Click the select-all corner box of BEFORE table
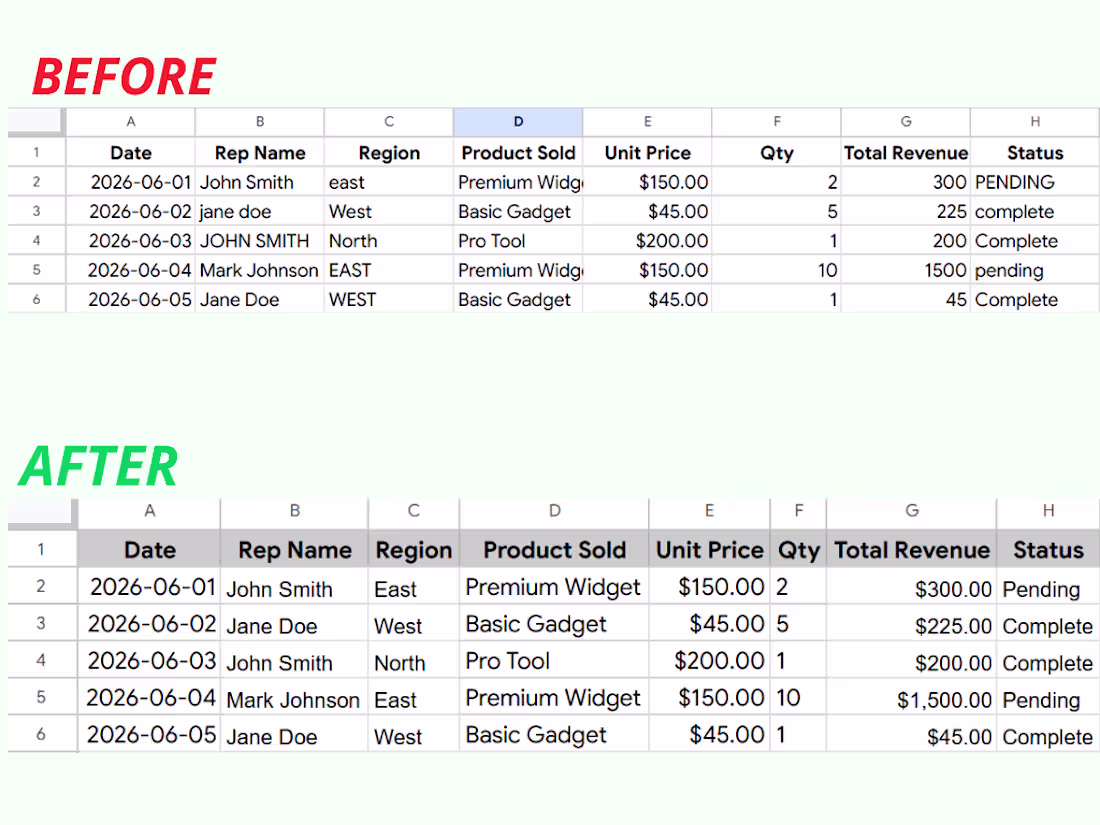This screenshot has height=825, width=1100. point(35,121)
